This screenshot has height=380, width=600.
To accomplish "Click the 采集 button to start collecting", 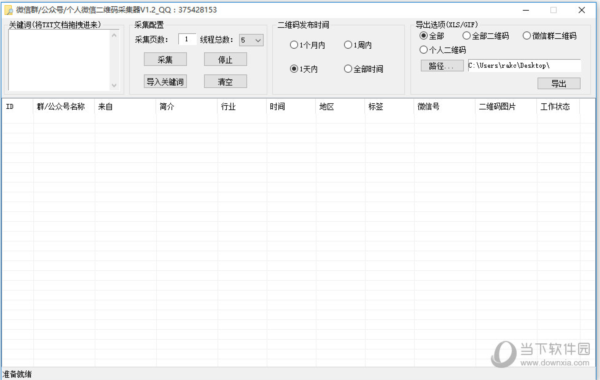I will coord(165,59).
